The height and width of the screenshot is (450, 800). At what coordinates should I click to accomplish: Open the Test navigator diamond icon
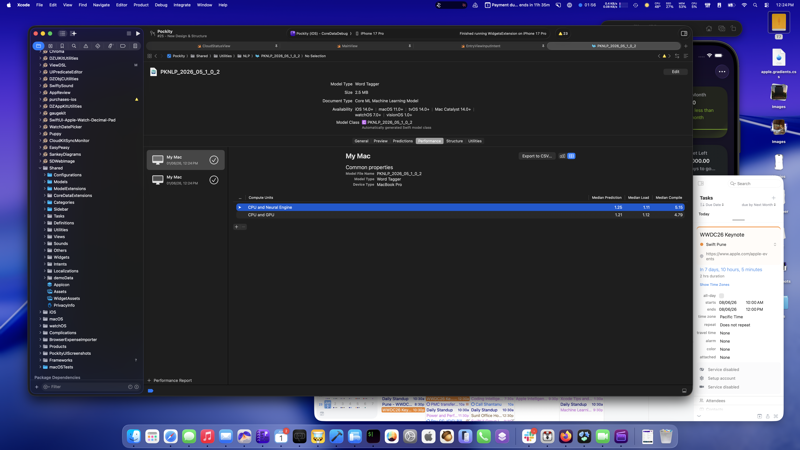coord(98,46)
